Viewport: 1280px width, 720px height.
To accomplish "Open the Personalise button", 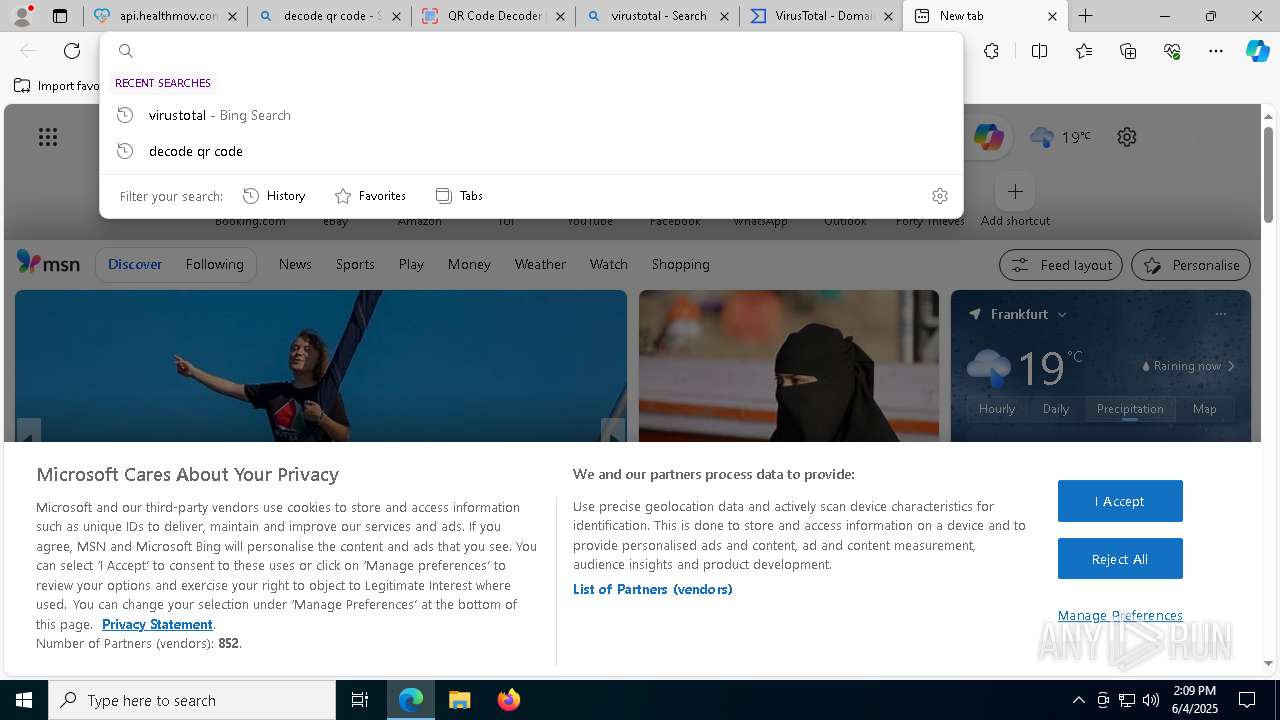I will [1191, 265].
